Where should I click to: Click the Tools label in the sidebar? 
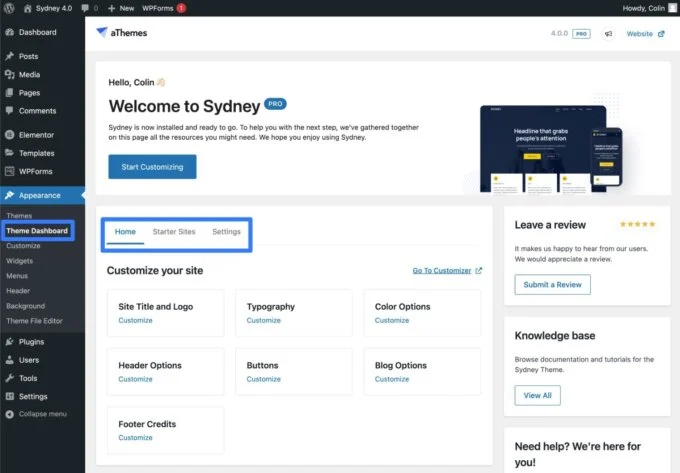click(x=28, y=378)
